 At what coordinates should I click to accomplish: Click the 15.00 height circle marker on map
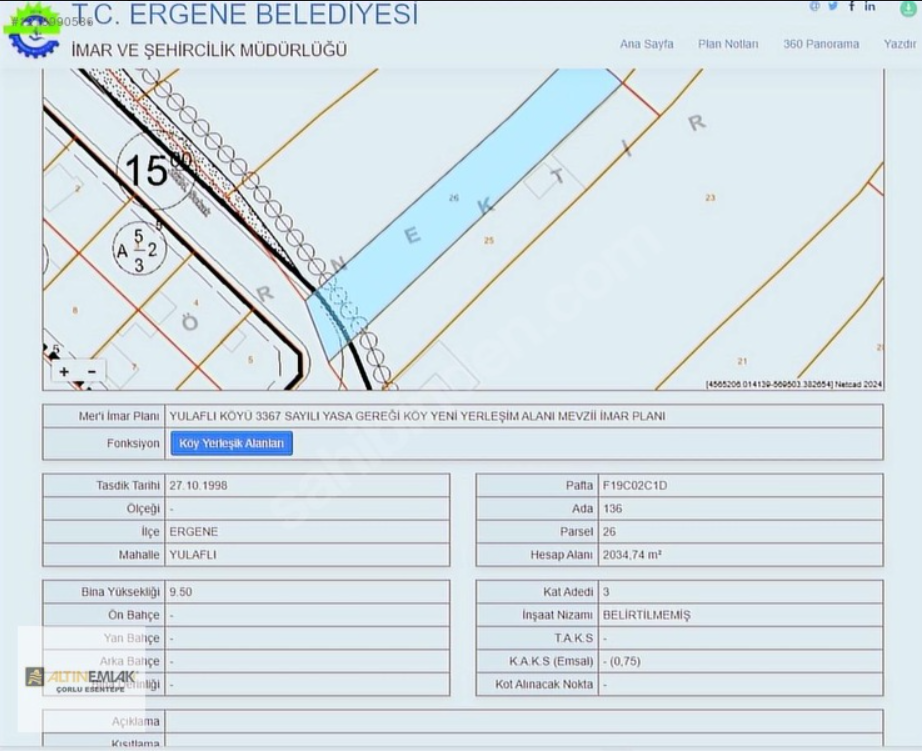(153, 171)
